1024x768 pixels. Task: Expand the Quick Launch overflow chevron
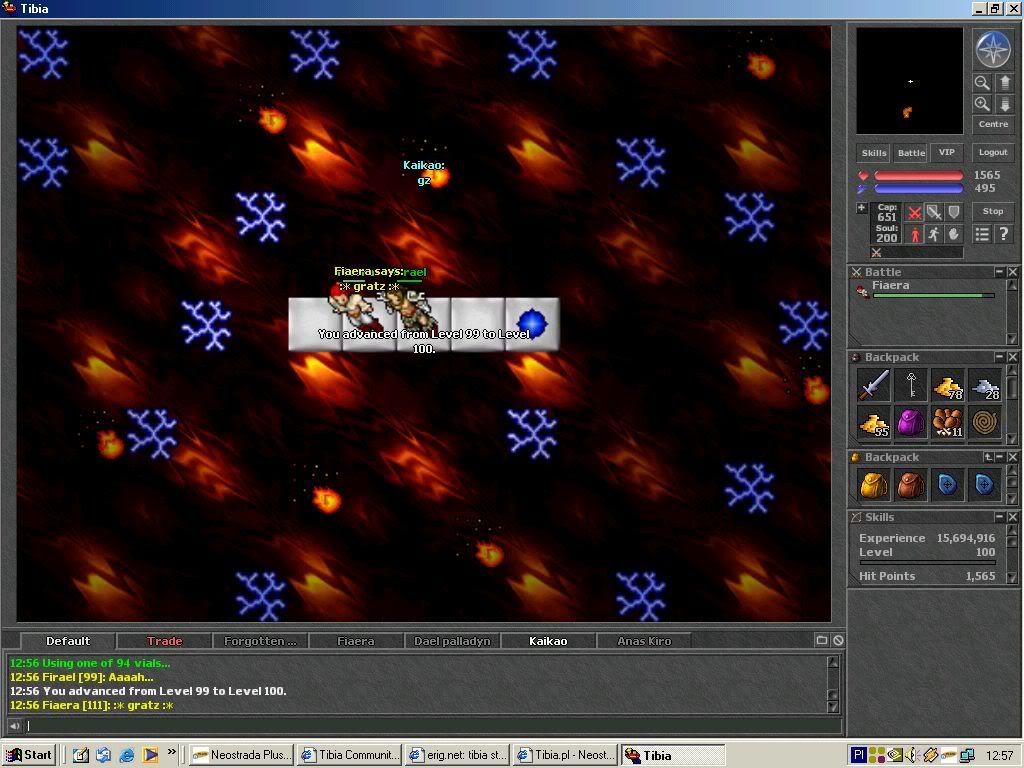pos(172,752)
